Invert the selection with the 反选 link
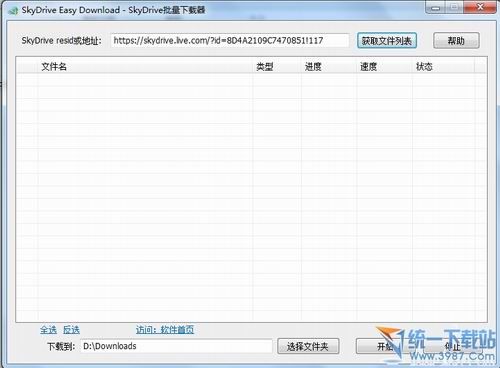Viewport: 500px width, 368px height. click(71, 330)
